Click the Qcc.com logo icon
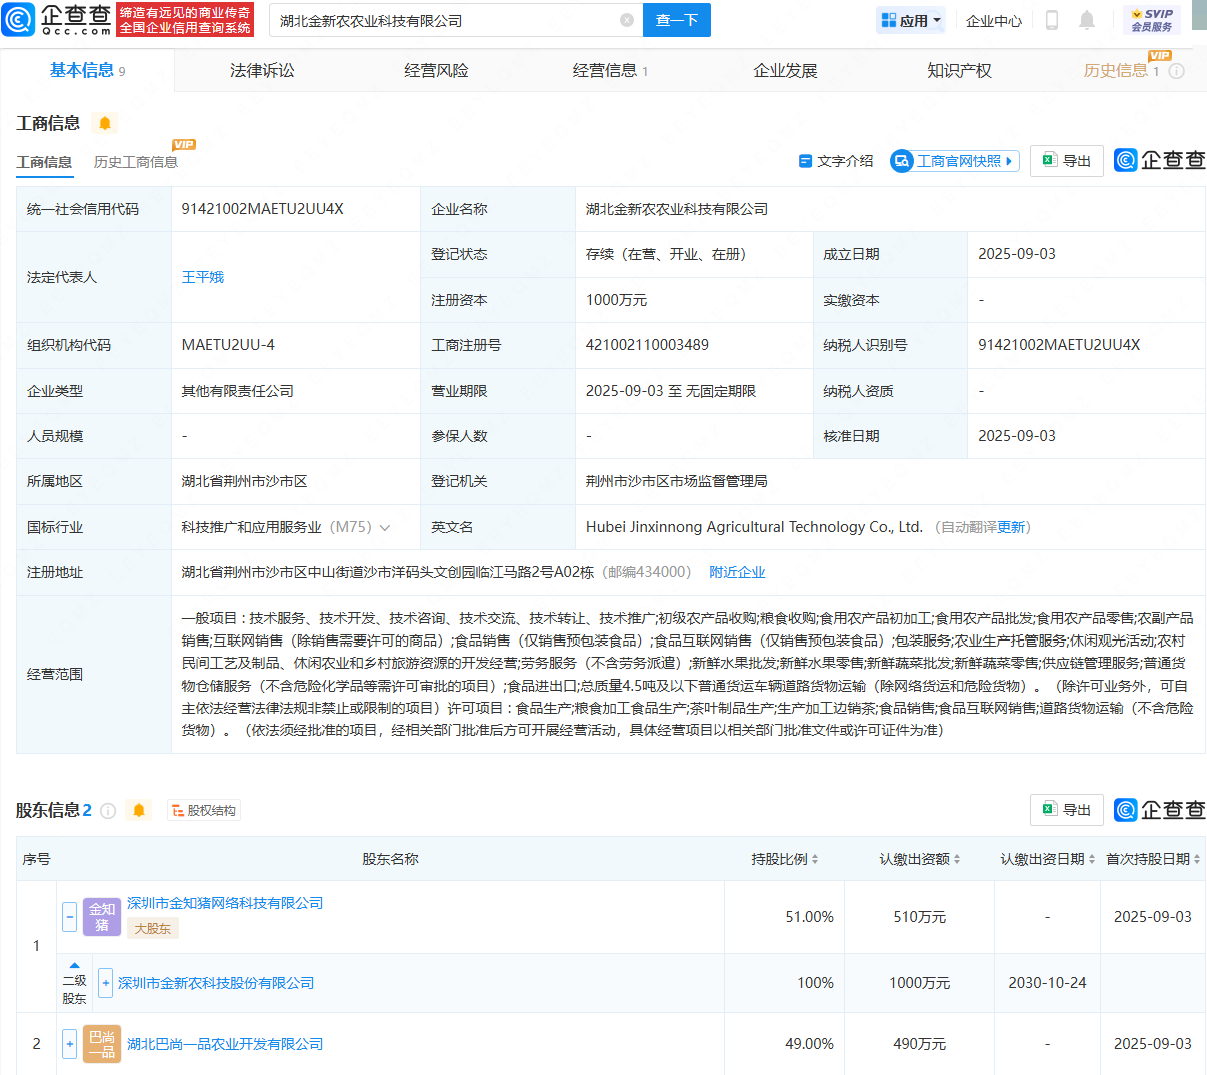The width and height of the screenshot is (1207, 1075). click(19, 20)
